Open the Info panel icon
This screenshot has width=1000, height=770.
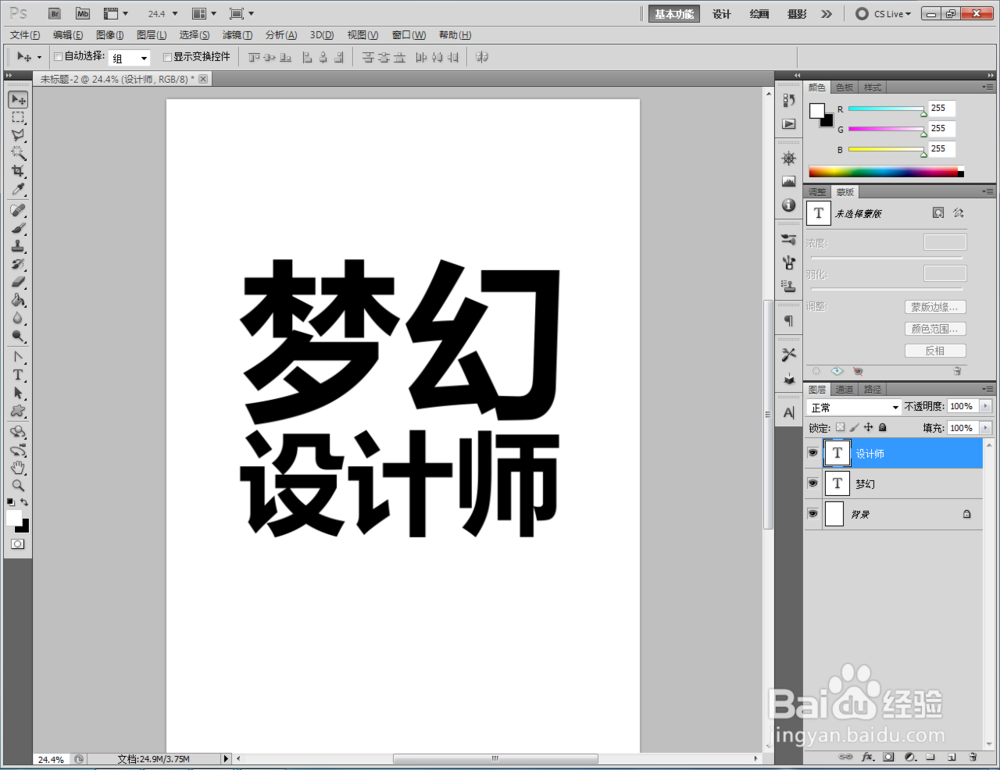[x=789, y=205]
